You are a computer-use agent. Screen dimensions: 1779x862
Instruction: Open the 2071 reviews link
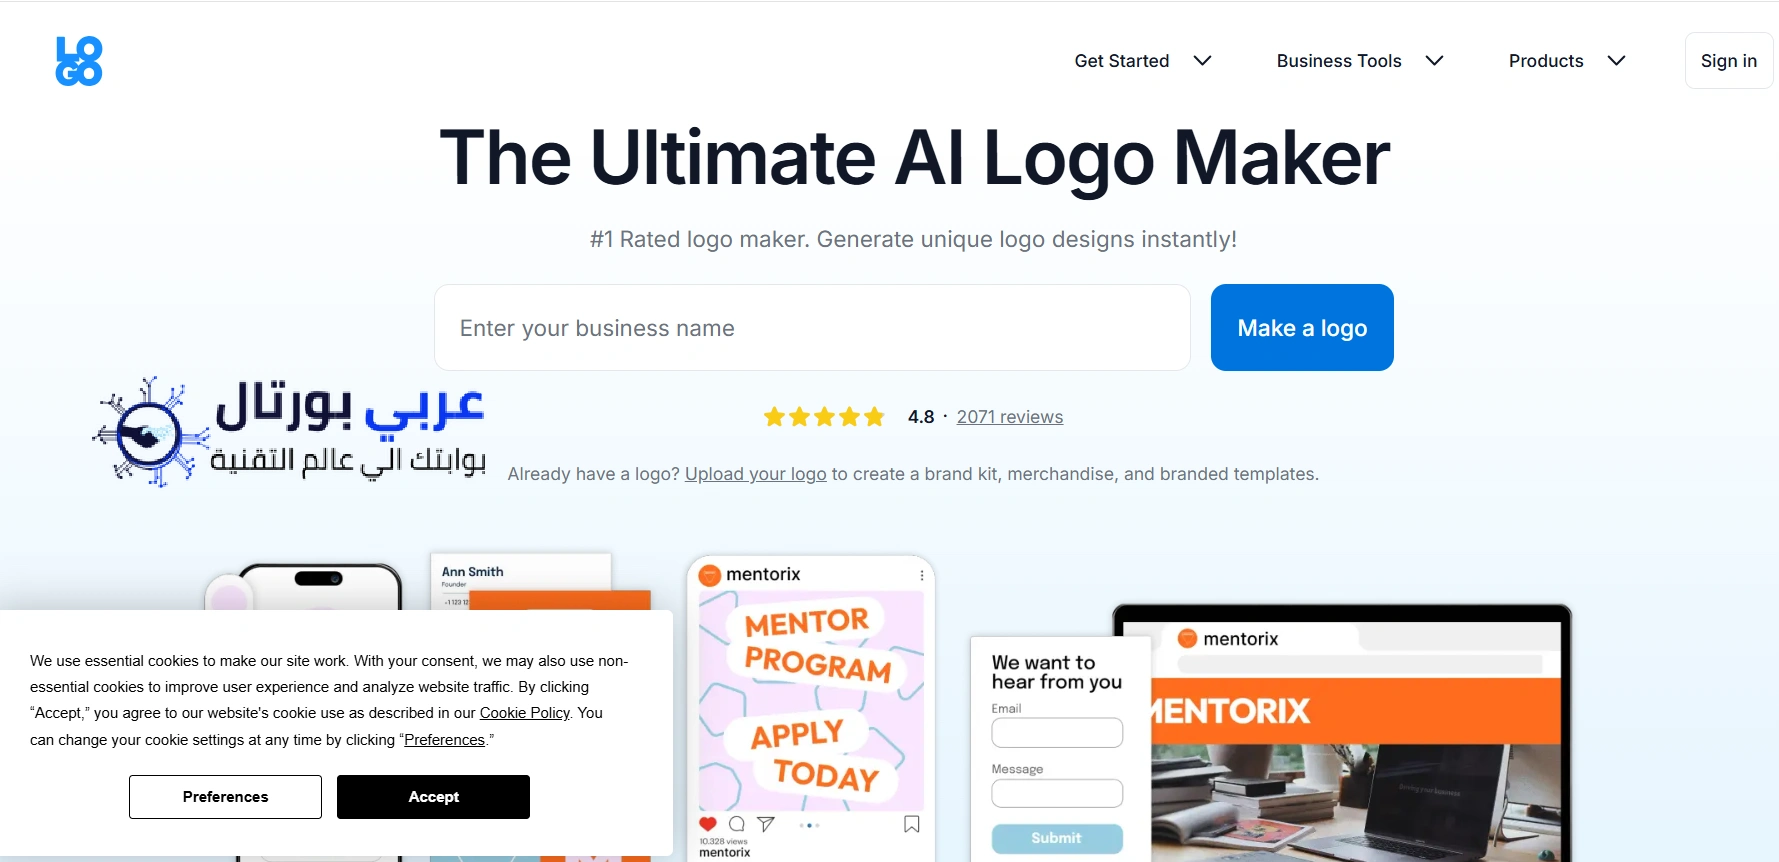pyautogui.click(x=1010, y=417)
